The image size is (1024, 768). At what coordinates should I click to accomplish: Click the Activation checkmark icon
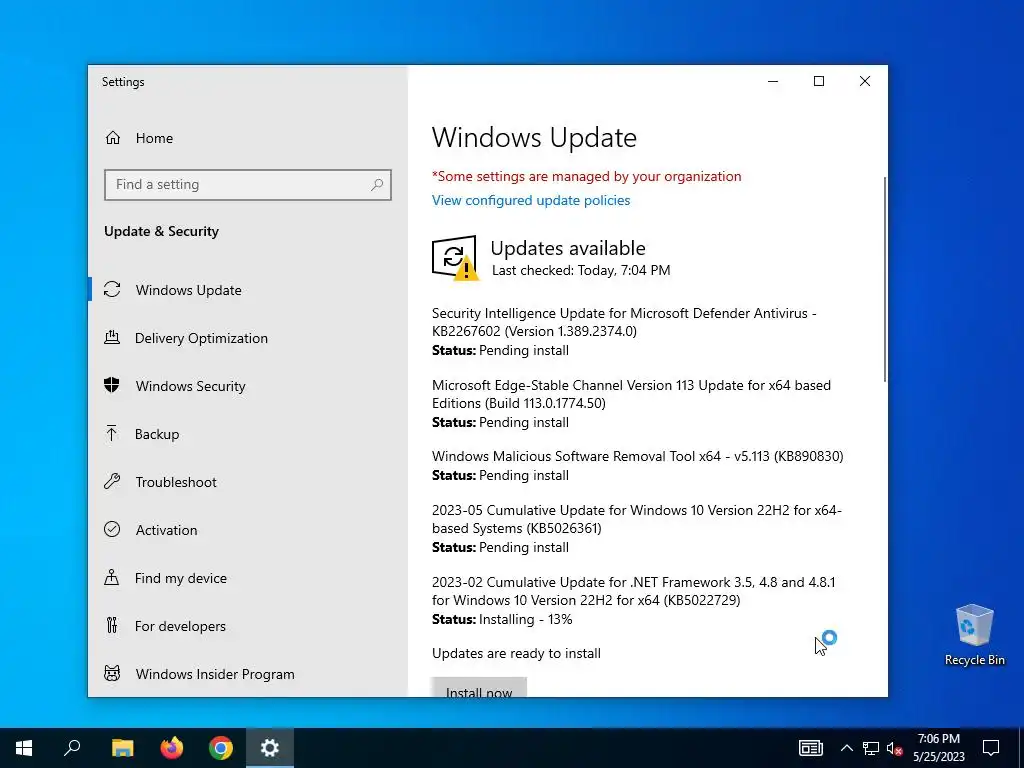[x=112, y=530]
